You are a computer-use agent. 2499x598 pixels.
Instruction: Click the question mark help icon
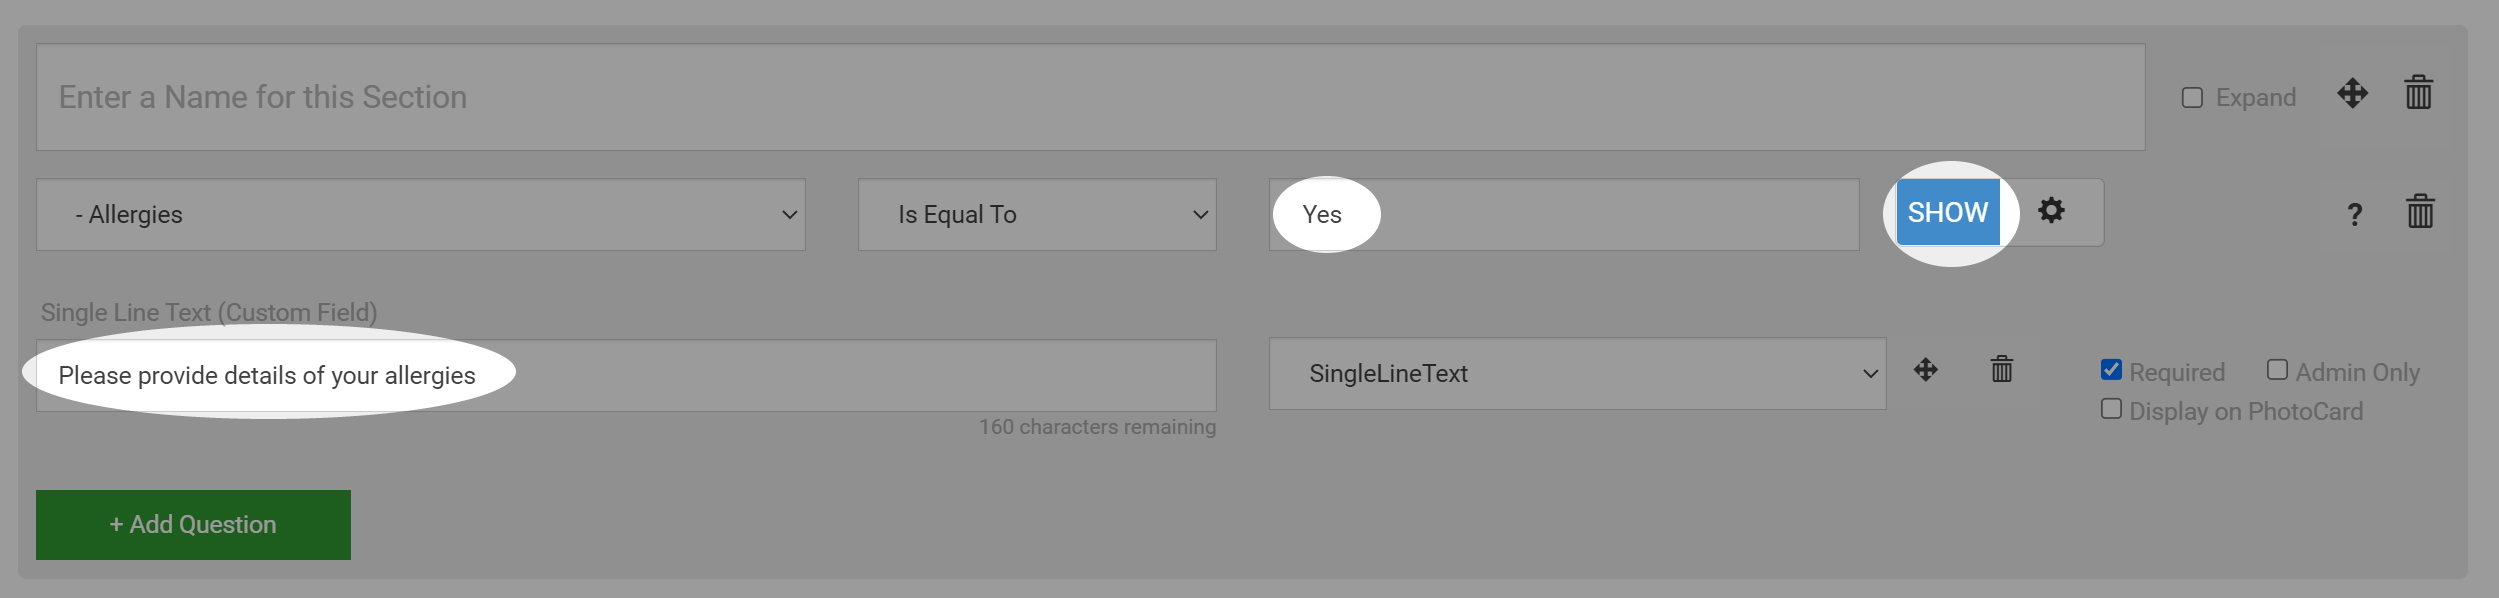tap(2355, 214)
